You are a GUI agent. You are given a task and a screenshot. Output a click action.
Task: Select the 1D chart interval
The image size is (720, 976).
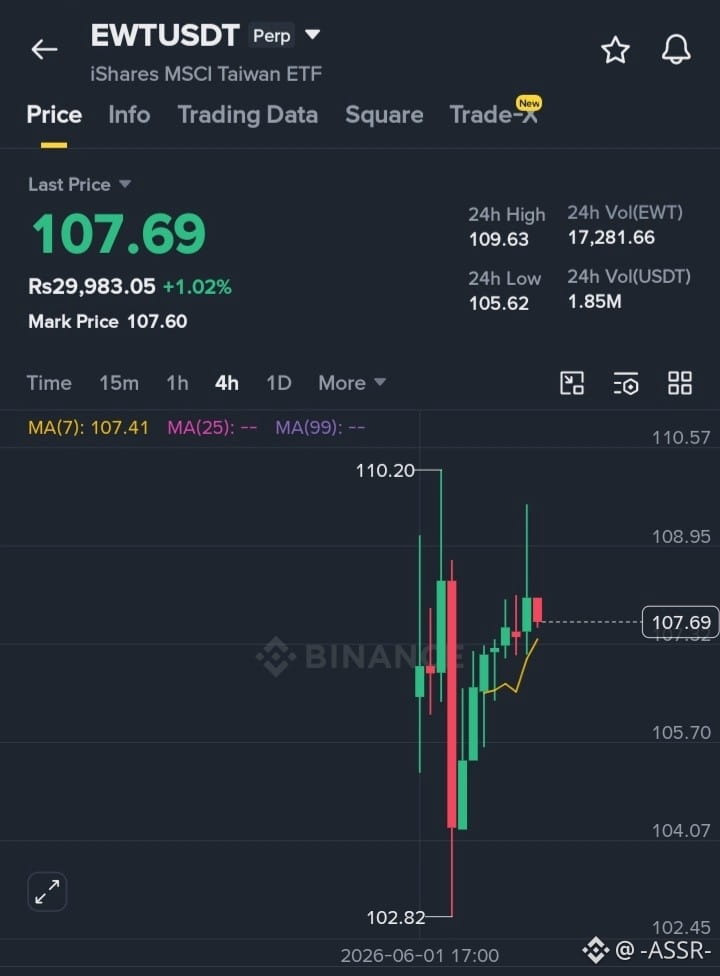coord(279,383)
